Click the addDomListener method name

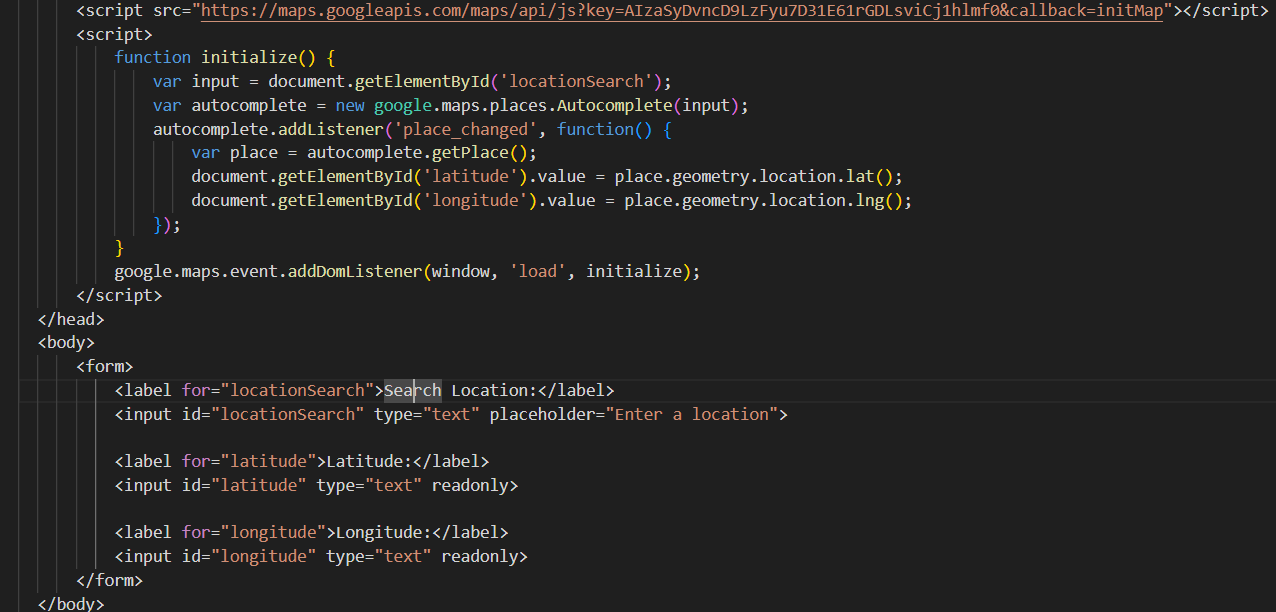(355, 271)
